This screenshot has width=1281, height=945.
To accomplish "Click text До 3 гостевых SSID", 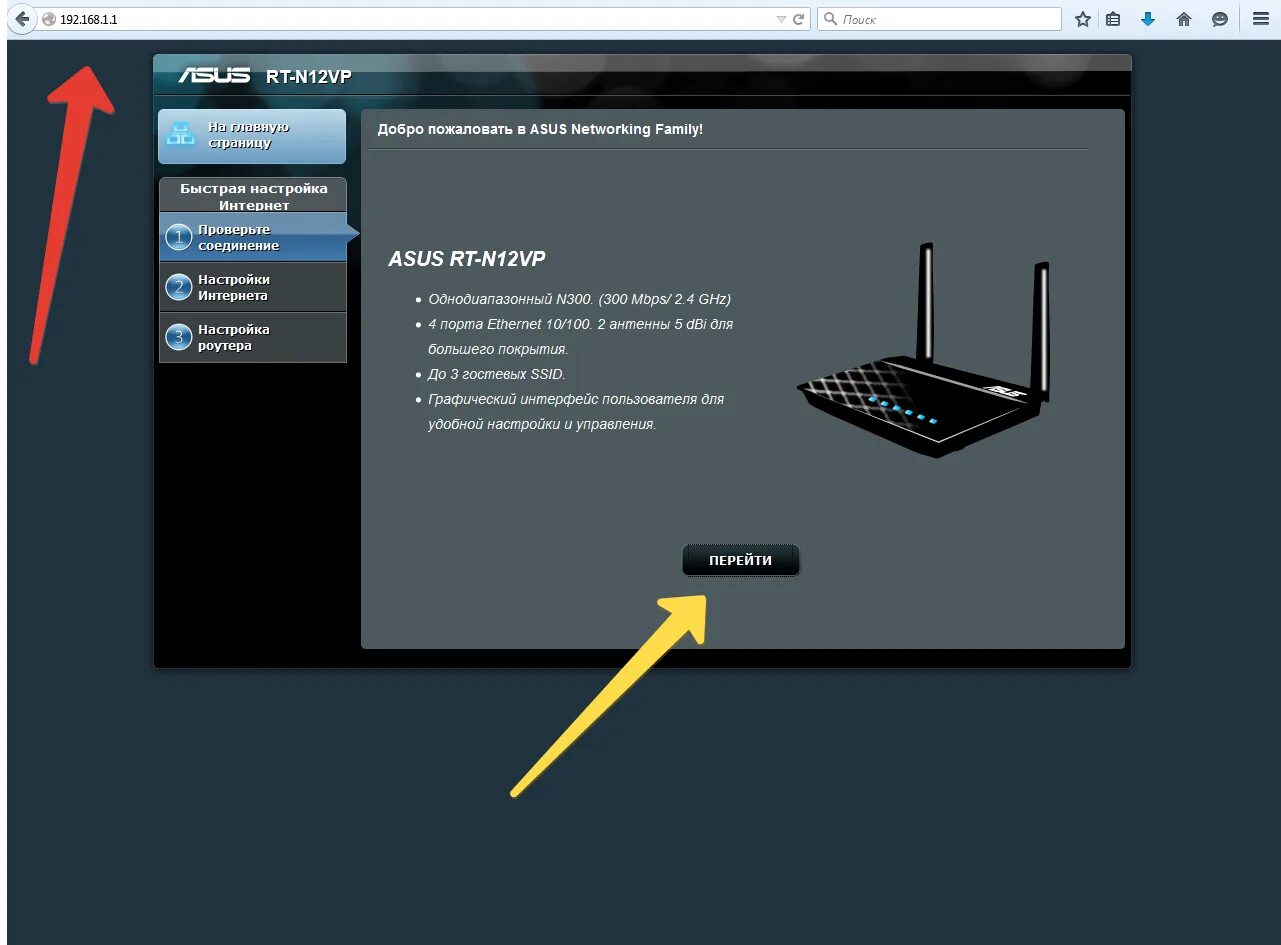I will pyautogui.click(x=497, y=374).
